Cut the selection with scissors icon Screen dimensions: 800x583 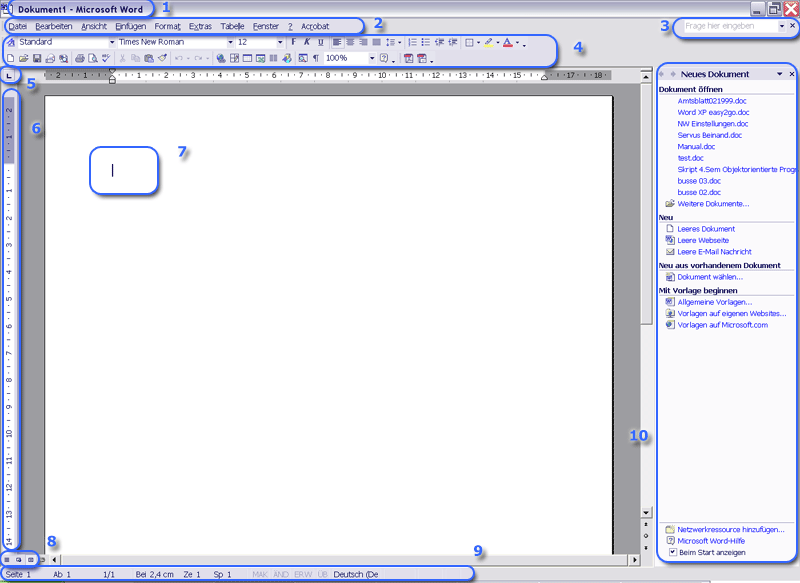pyautogui.click(x=122, y=58)
